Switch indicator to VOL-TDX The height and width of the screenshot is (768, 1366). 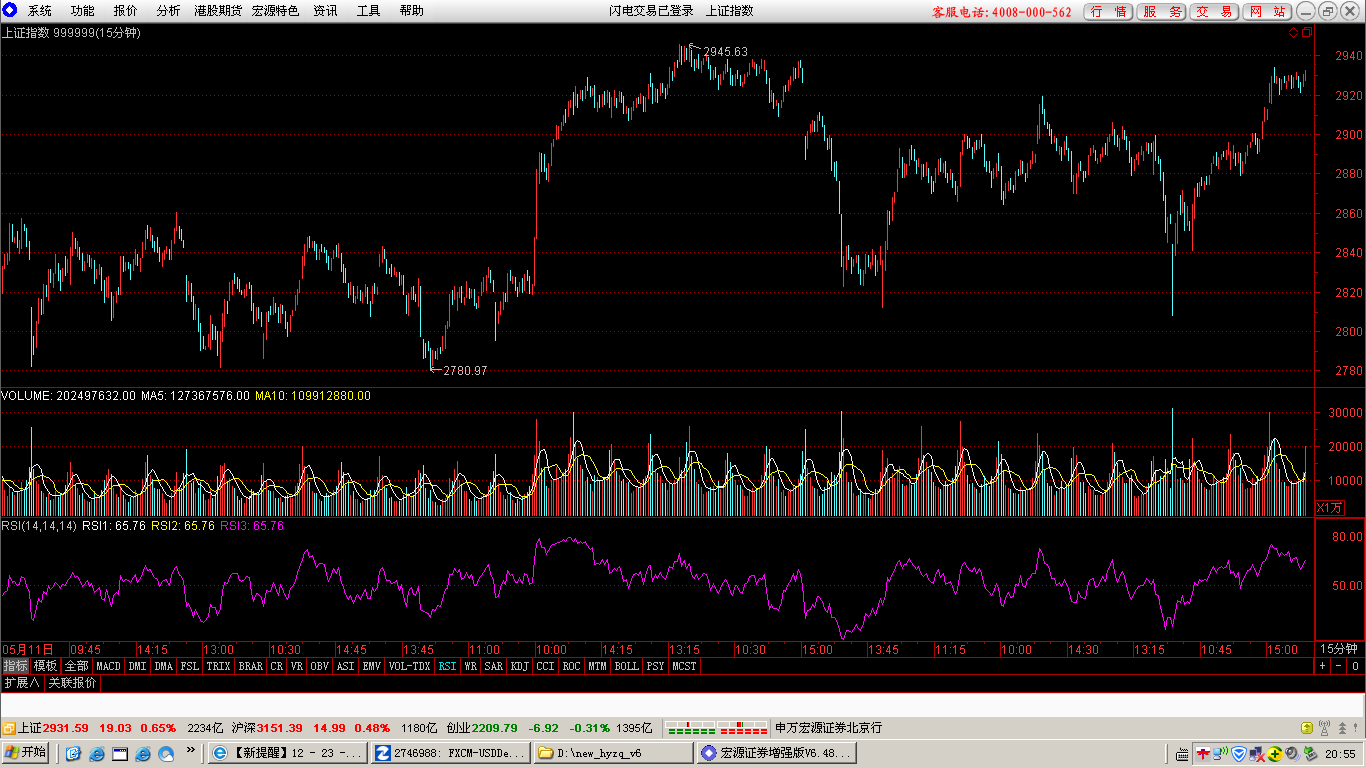pos(409,665)
